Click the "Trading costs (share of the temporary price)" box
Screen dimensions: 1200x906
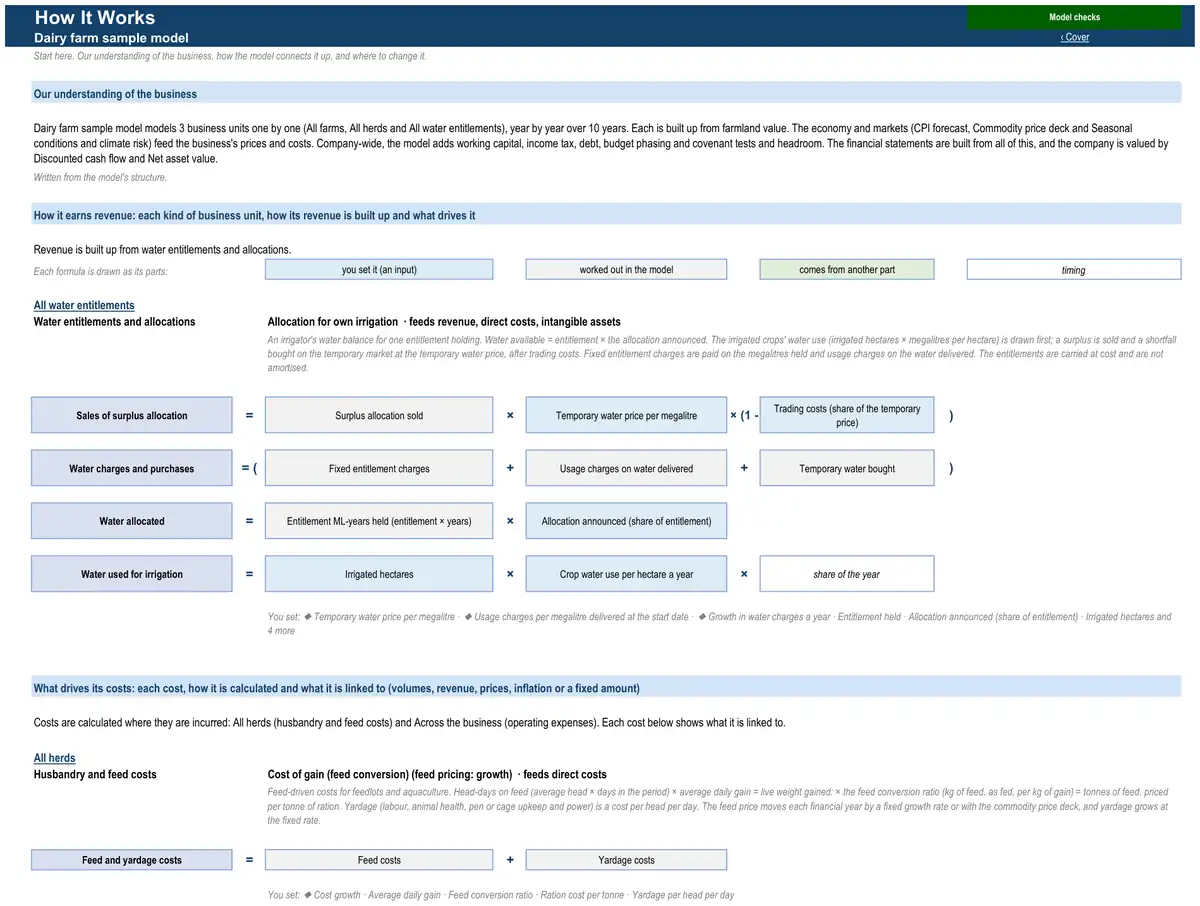tap(847, 415)
